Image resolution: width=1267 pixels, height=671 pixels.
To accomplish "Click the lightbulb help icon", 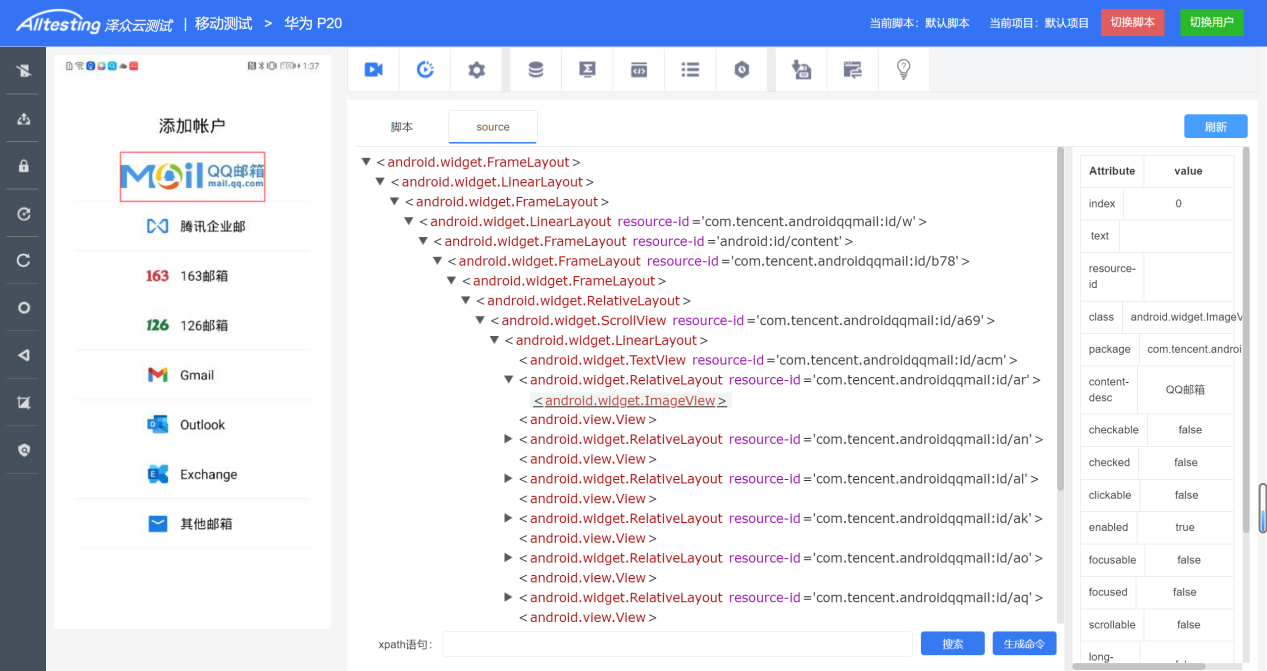I will point(903,69).
